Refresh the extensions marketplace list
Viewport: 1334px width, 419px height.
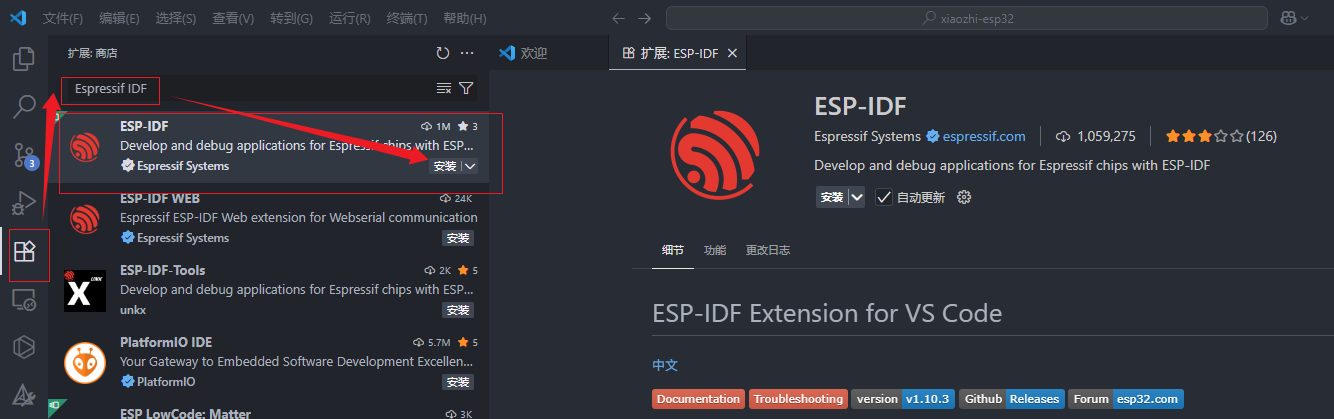click(443, 53)
